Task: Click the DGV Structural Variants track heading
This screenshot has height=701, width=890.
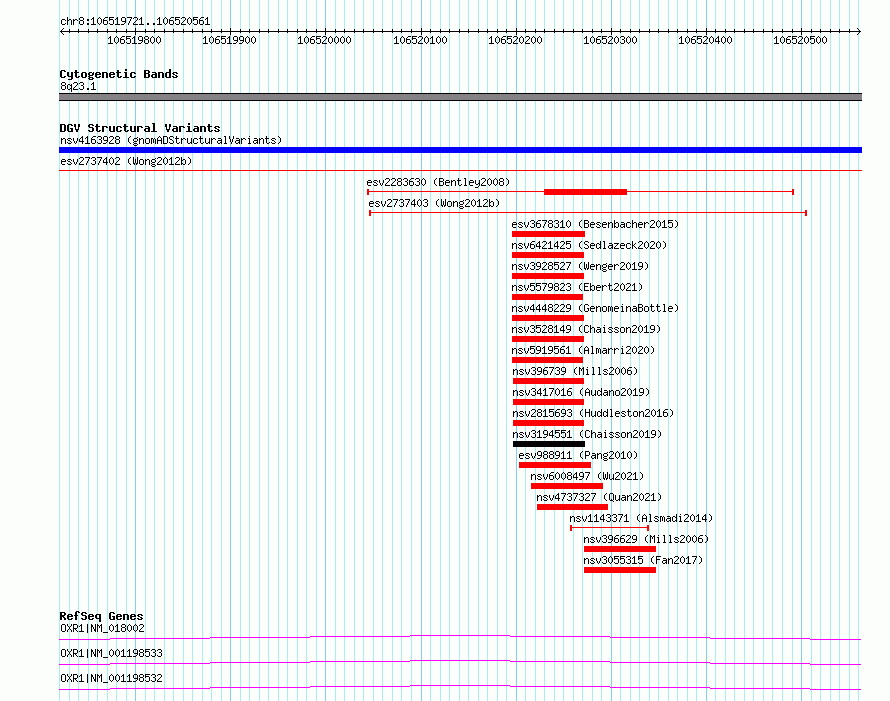Action: coord(140,128)
